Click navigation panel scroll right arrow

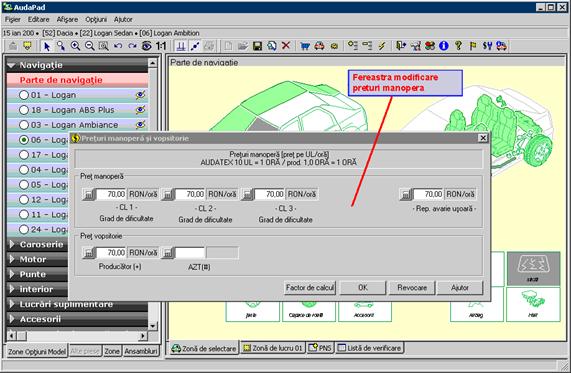143,335
